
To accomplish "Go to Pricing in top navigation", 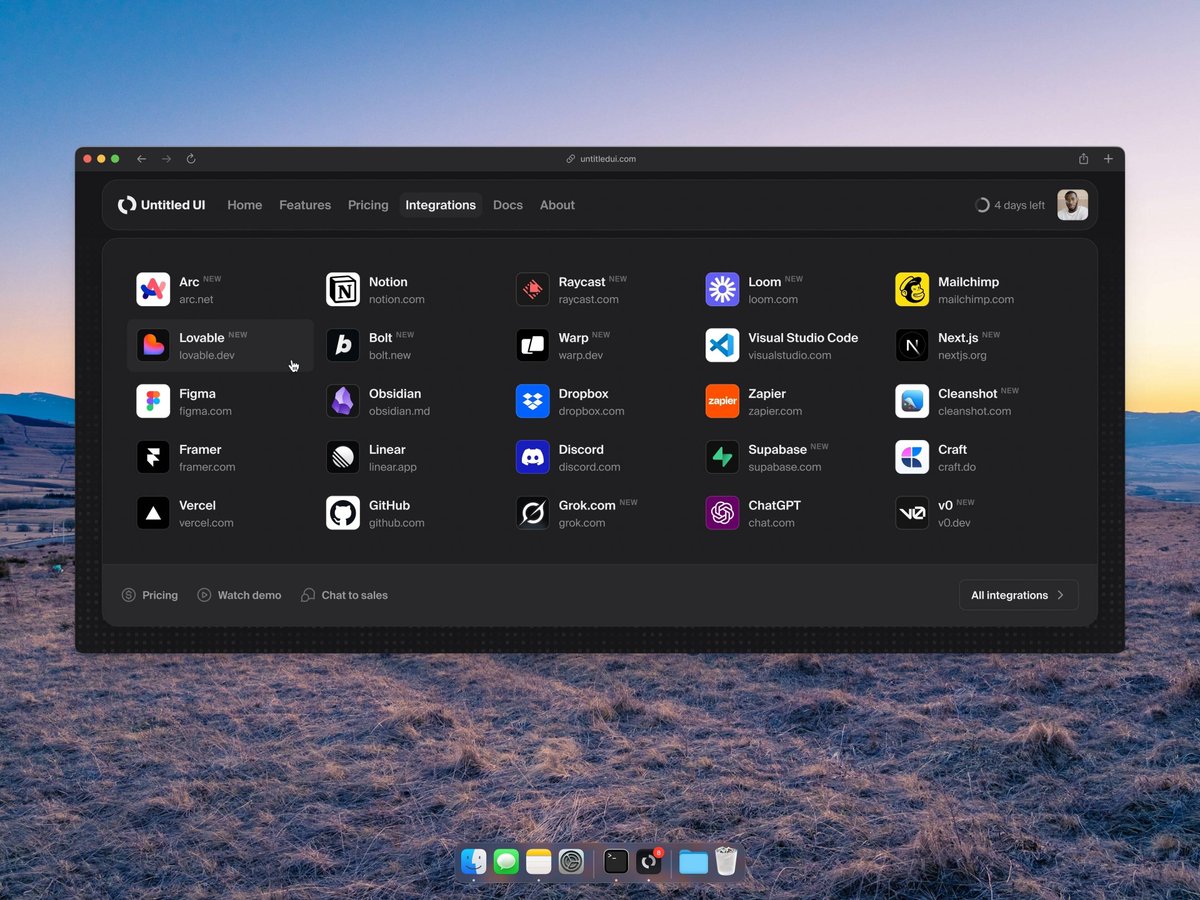I will click(x=368, y=205).
